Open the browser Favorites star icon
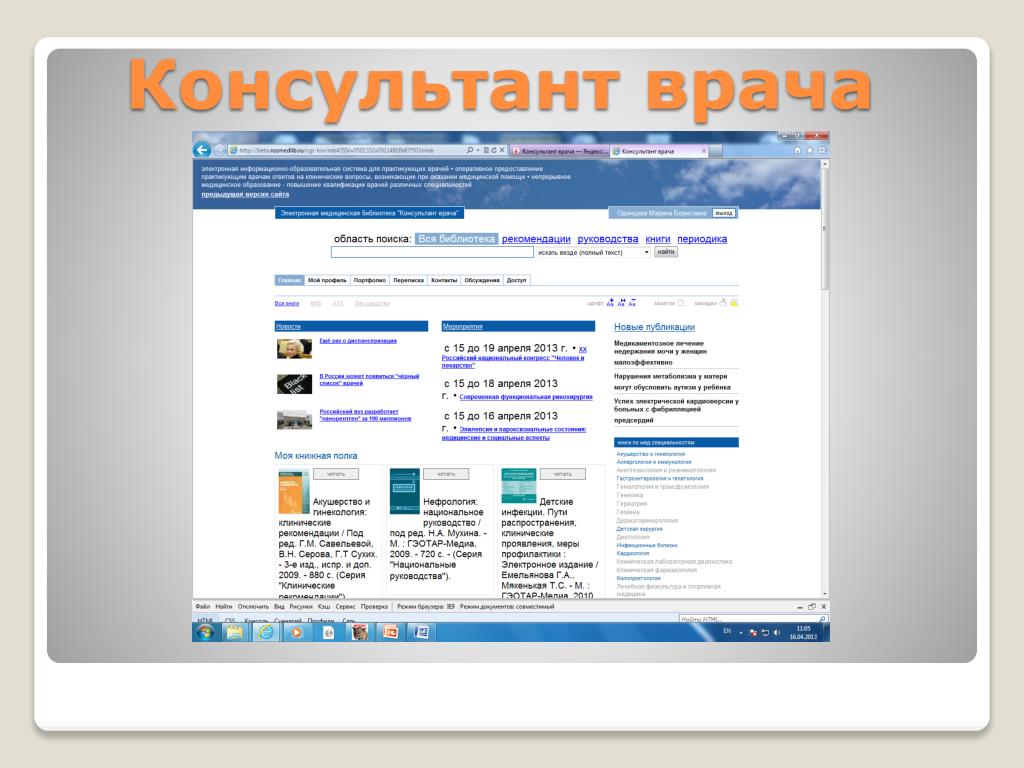This screenshot has height=768, width=1024. 810,150
